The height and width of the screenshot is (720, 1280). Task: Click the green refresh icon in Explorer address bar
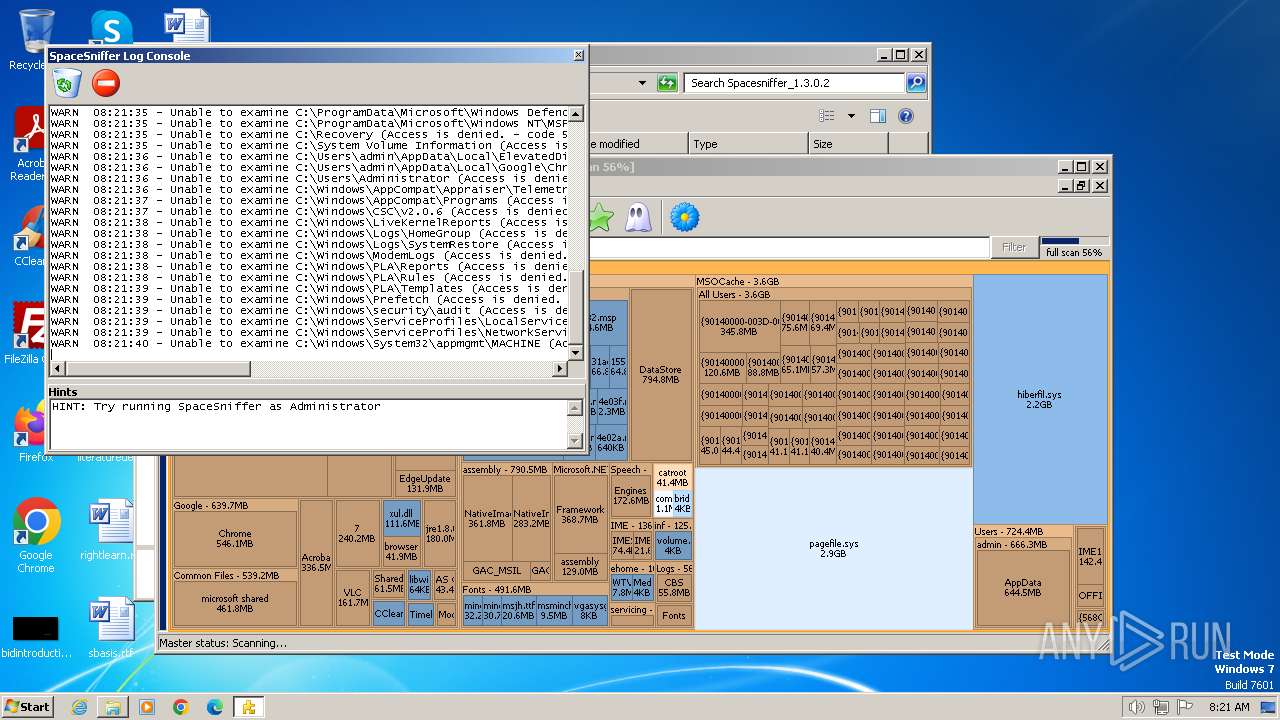(x=667, y=83)
